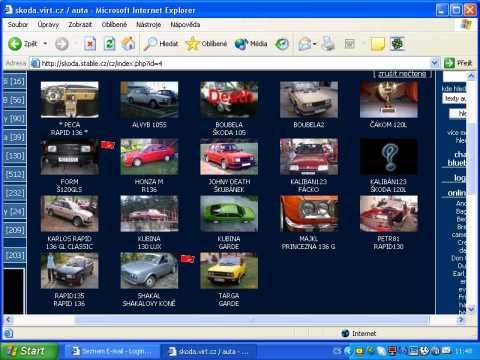Image resolution: width=480 pixels, height=360 pixels.
Task: Click the History toolbar icon
Action: [x=282, y=44]
